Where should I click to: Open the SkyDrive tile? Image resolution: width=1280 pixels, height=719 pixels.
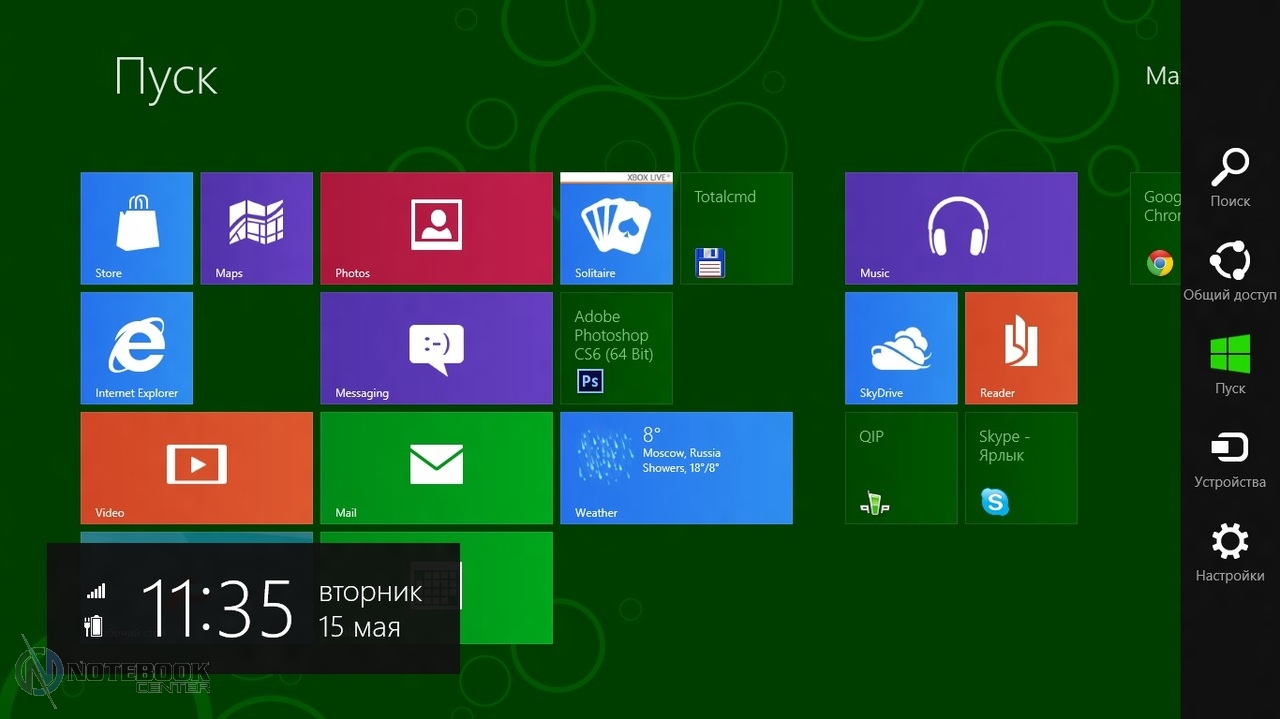[901, 348]
